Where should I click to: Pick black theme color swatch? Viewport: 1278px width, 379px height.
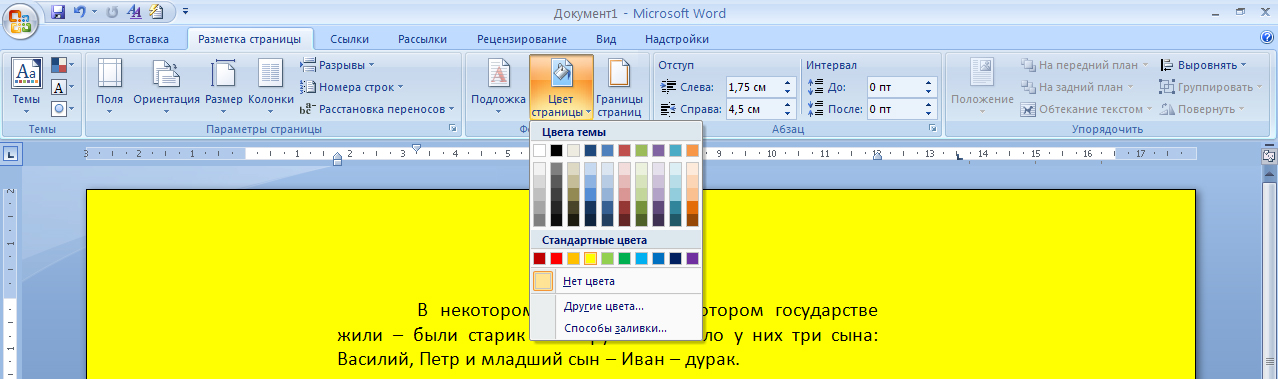(556, 150)
